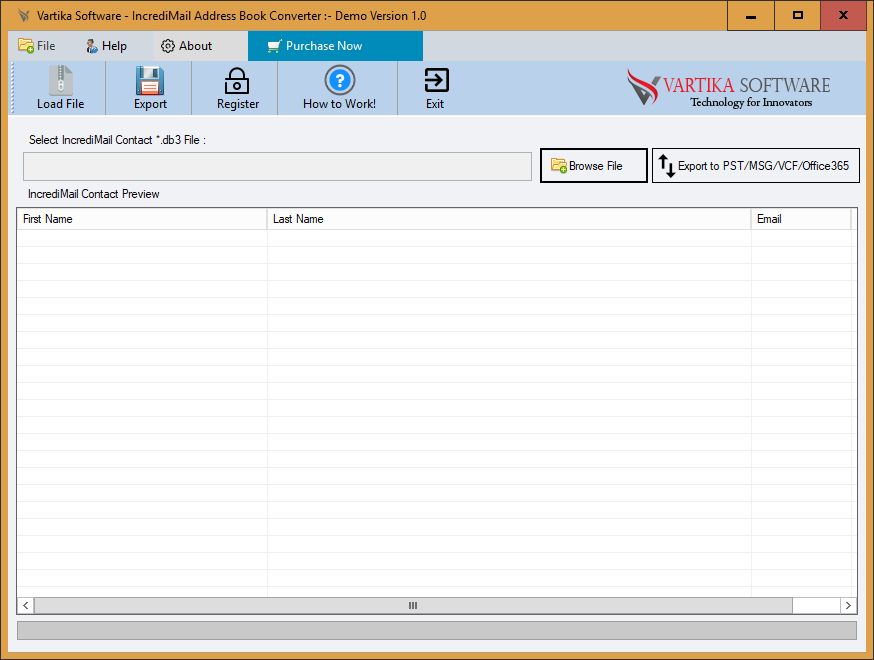Click the Load File zip icon

(x=60, y=80)
